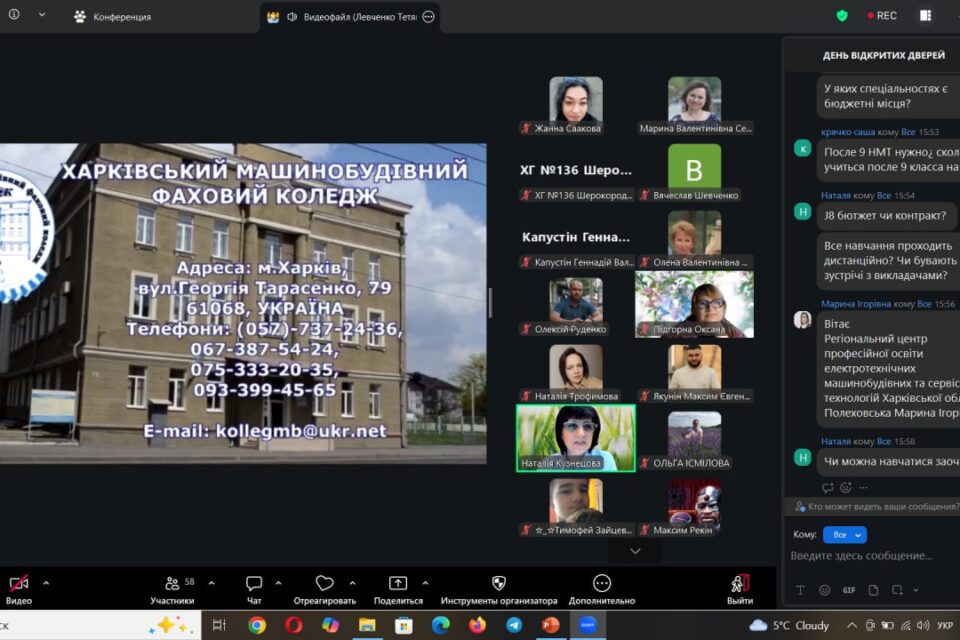Click the Выйти leave button
Image resolution: width=960 pixels, height=640 pixels.
740,590
